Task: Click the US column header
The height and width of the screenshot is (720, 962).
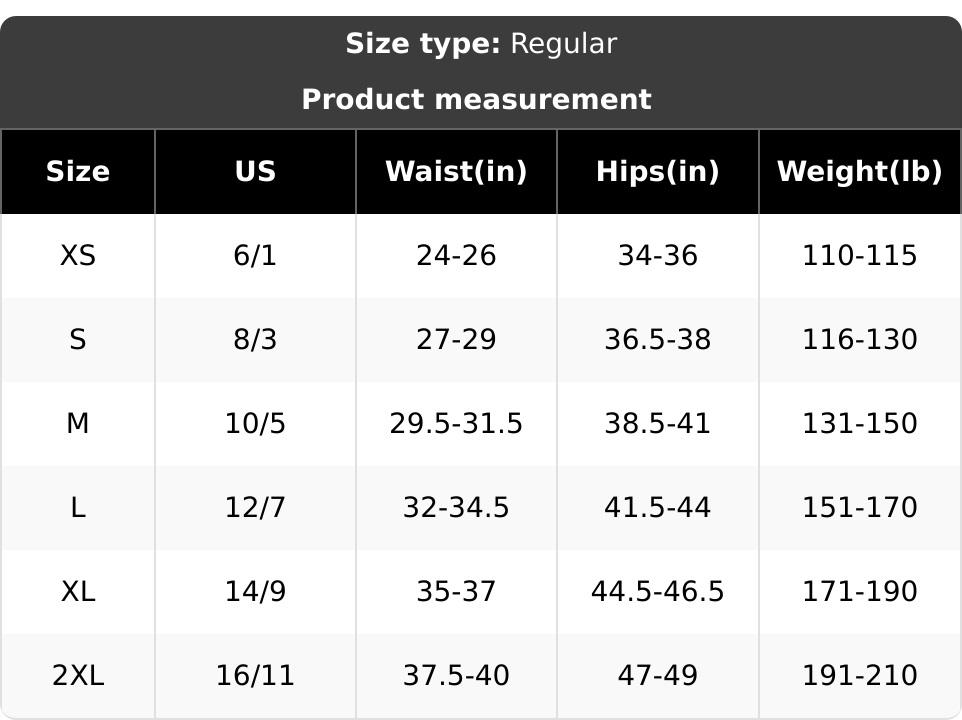Action: click(255, 172)
